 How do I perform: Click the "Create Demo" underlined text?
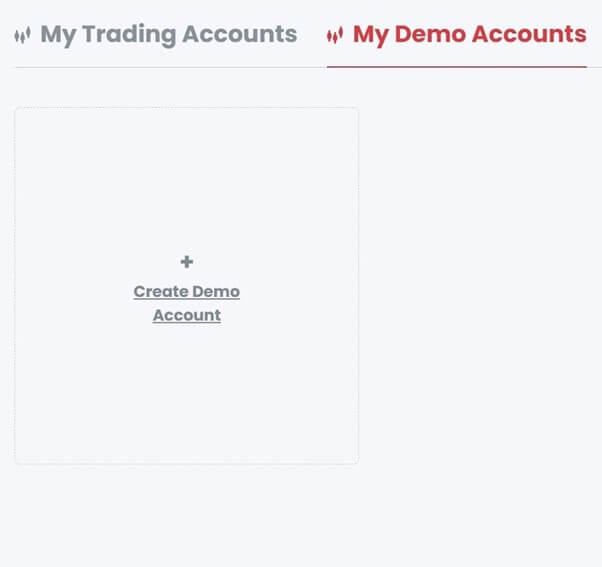click(187, 292)
